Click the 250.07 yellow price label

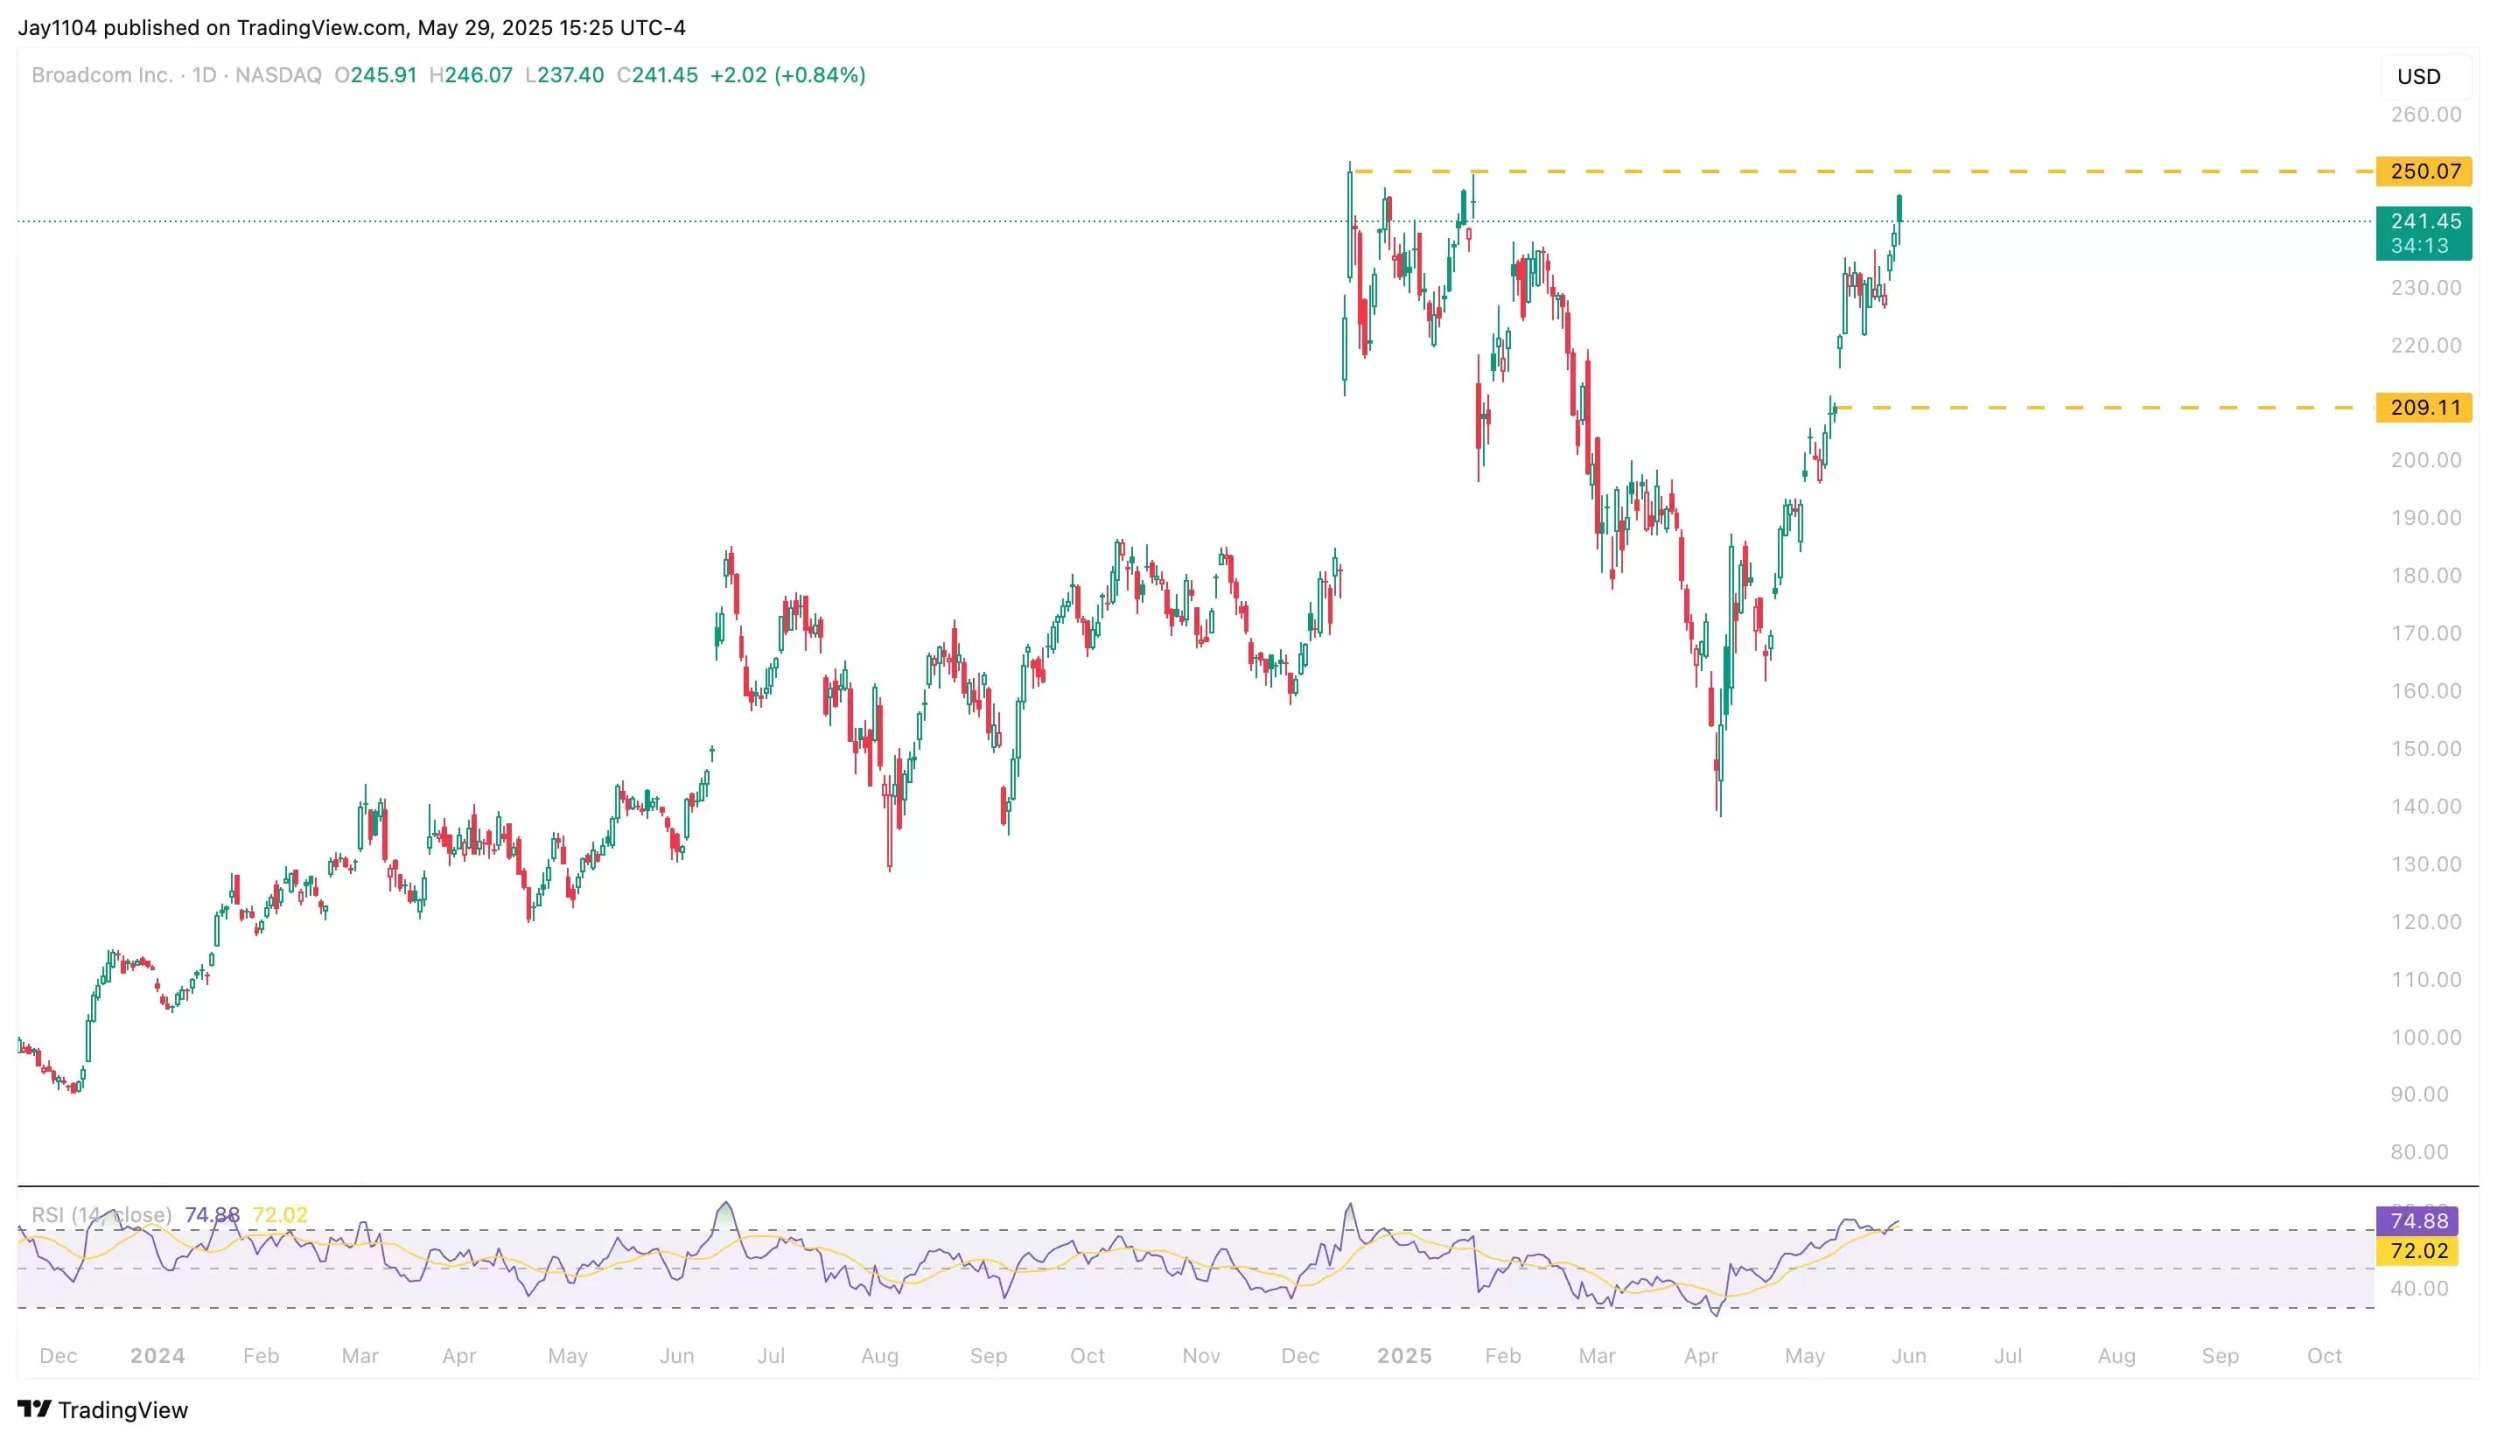(2424, 171)
